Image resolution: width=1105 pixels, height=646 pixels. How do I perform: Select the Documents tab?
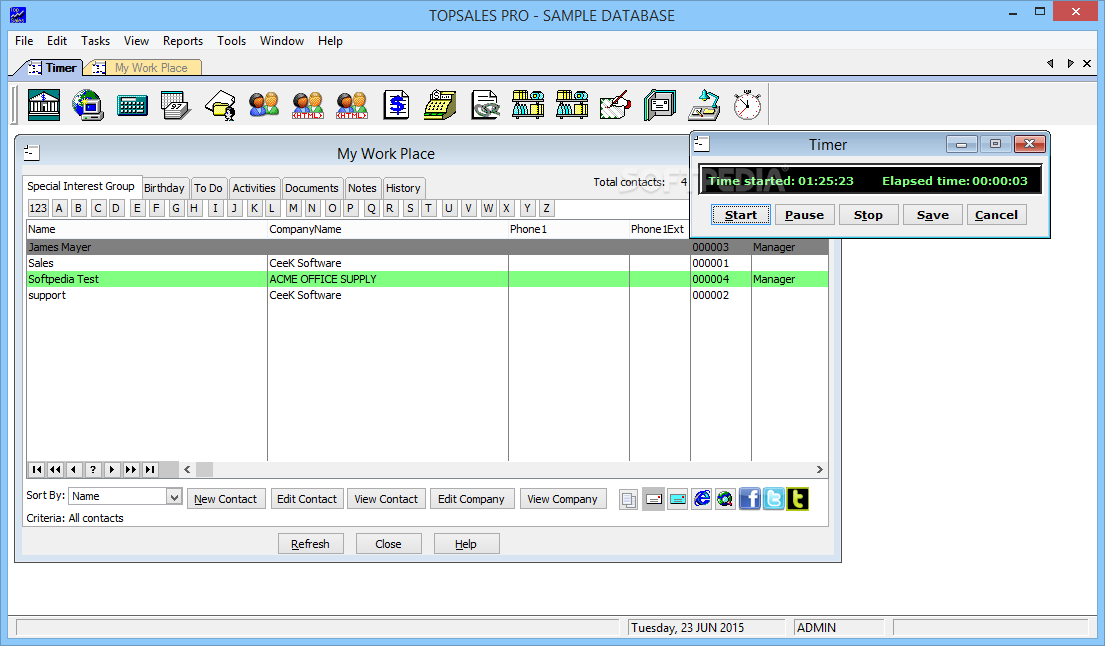pos(311,188)
